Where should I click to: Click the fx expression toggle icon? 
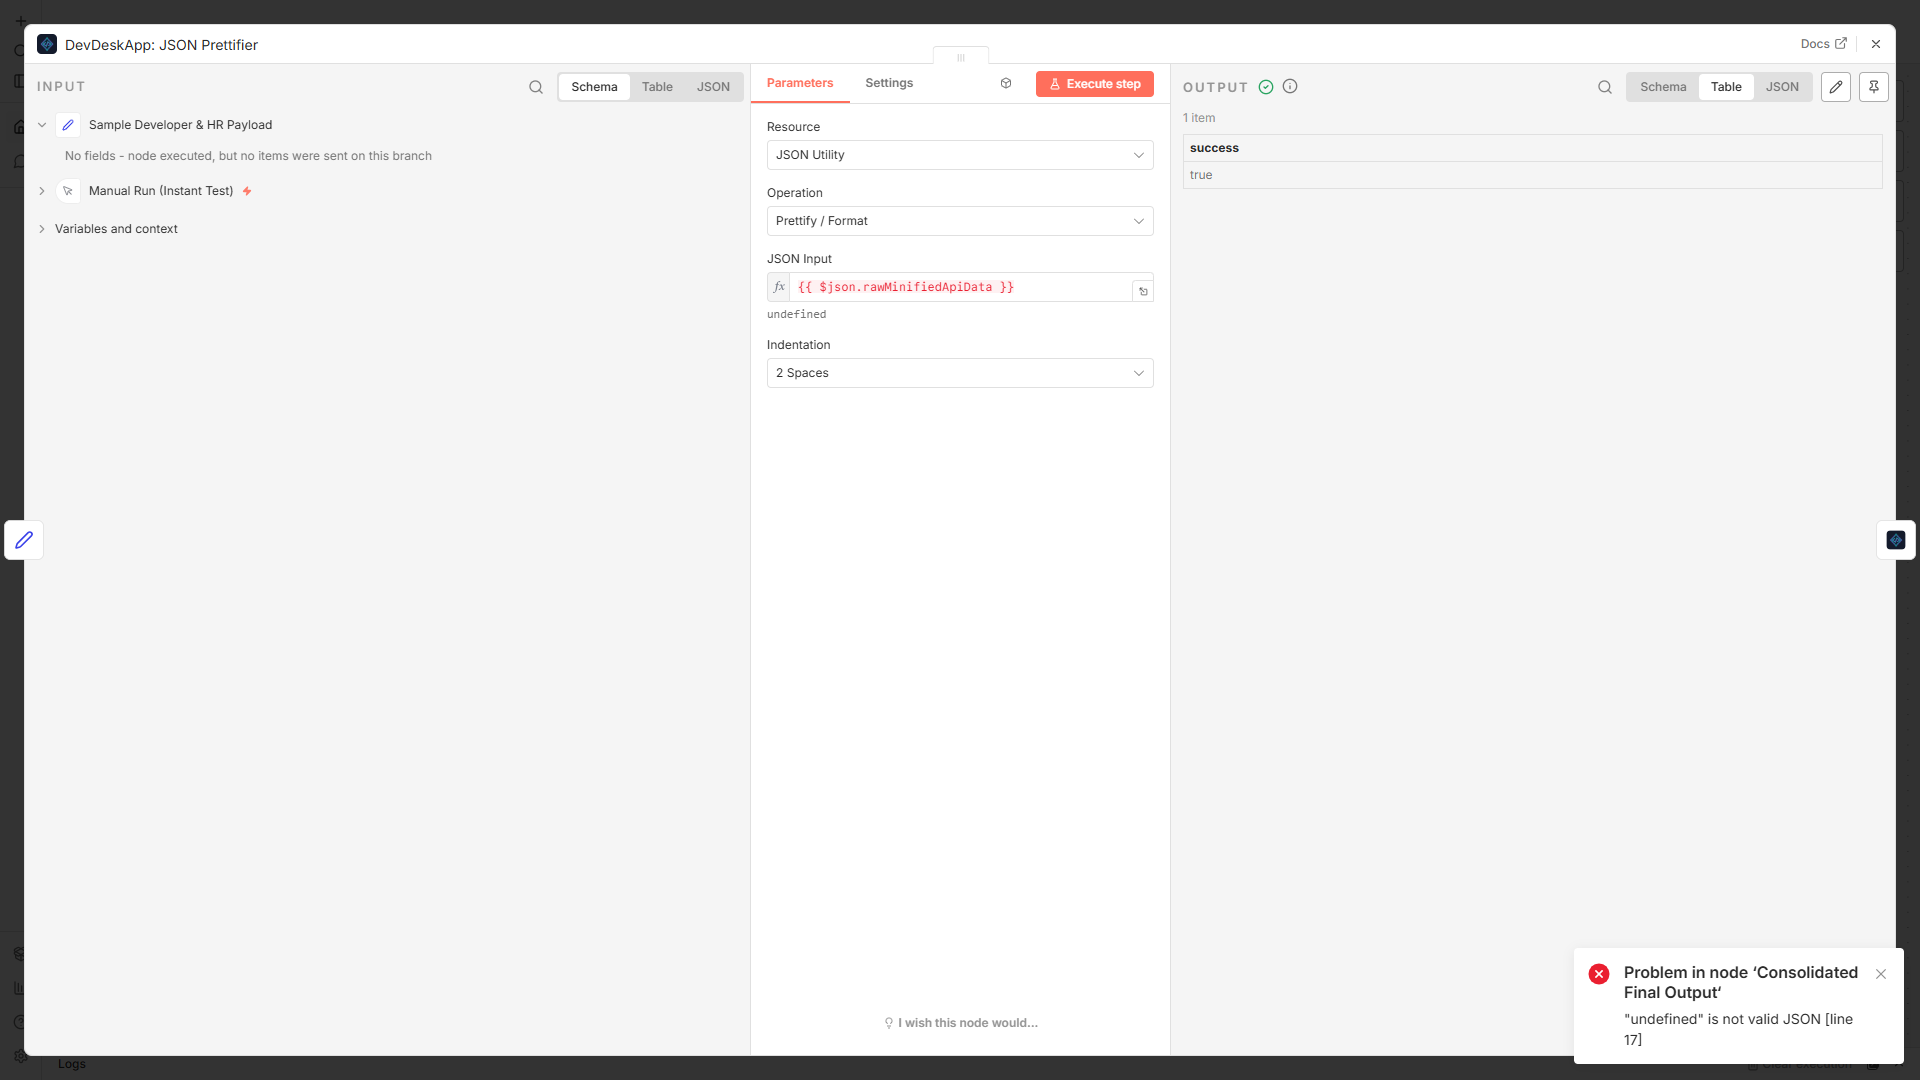click(779, 287)
